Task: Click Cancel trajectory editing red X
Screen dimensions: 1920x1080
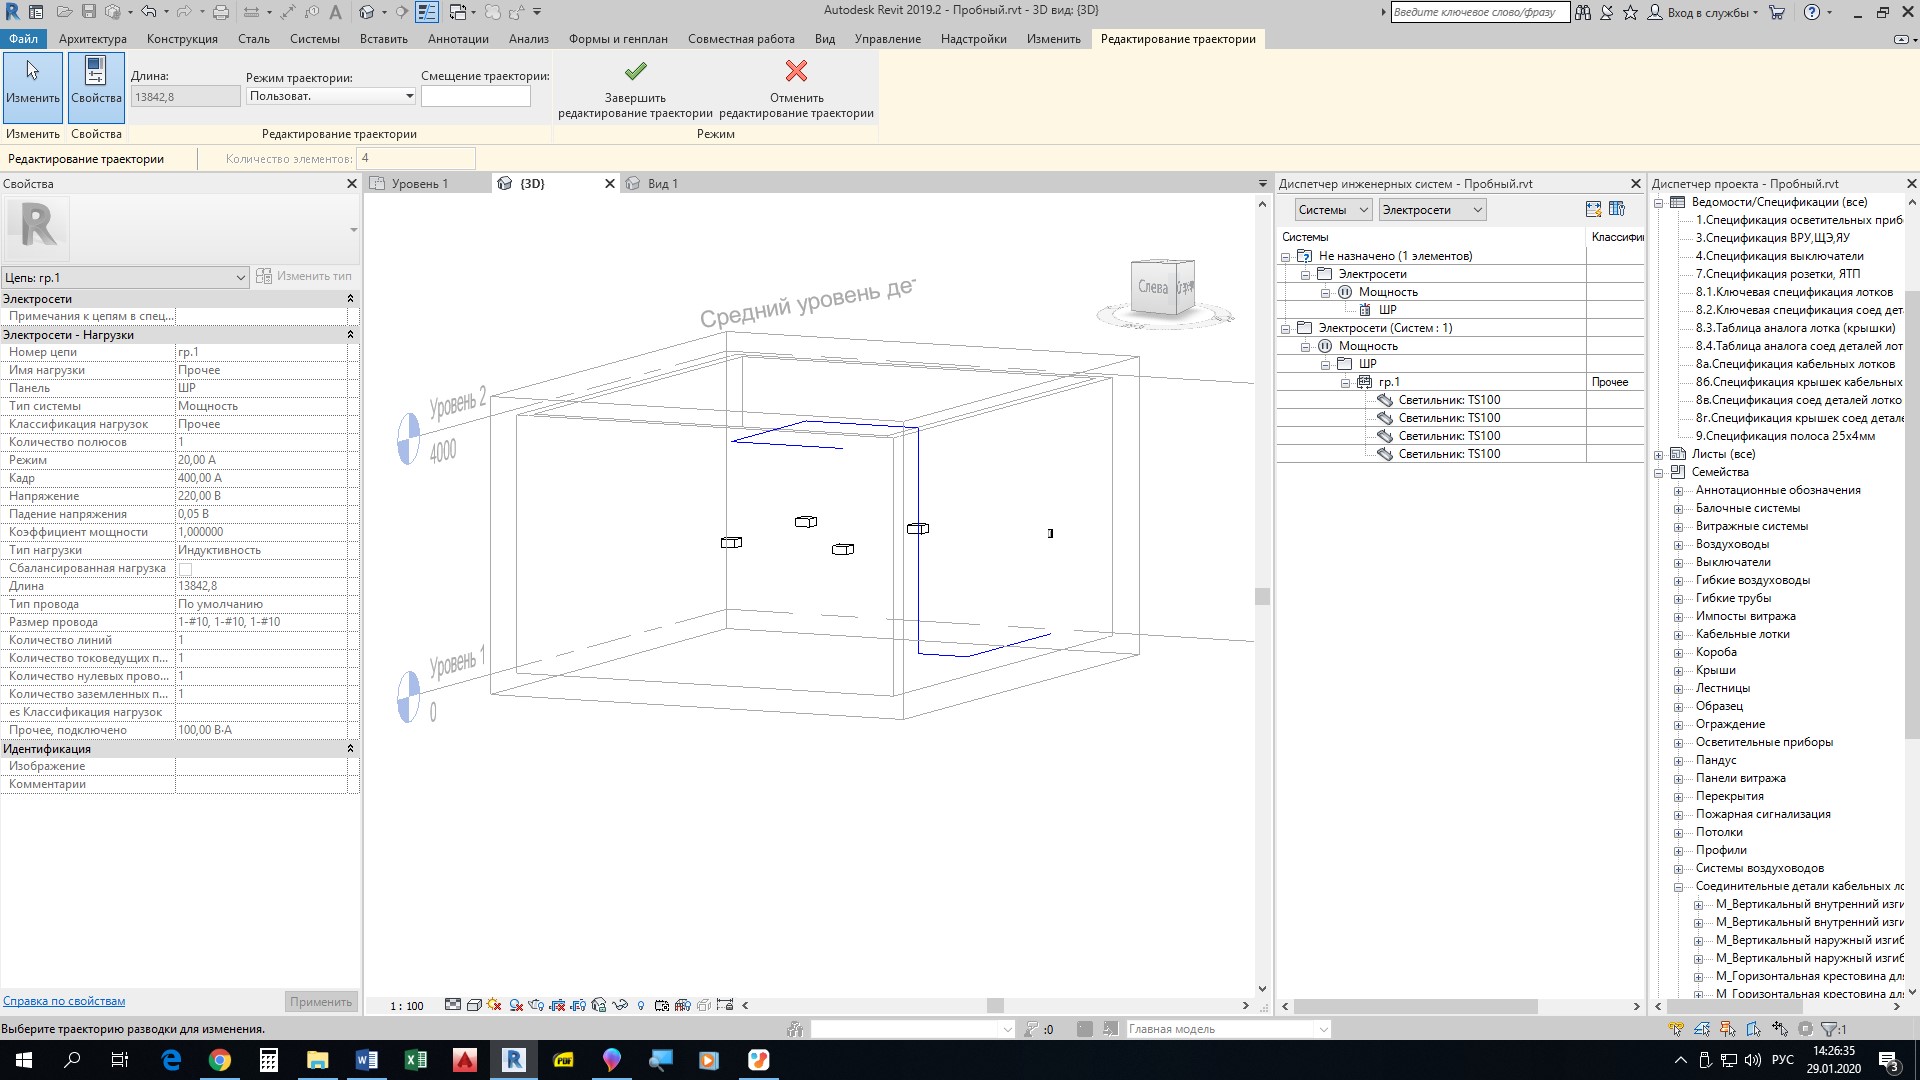Action: point(796,72)
